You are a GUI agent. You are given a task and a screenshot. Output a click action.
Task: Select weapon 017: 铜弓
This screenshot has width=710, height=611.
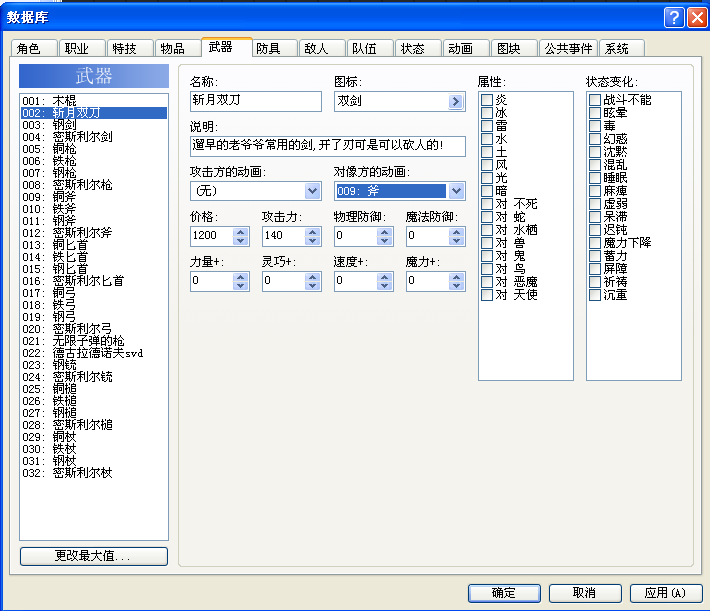94,293
